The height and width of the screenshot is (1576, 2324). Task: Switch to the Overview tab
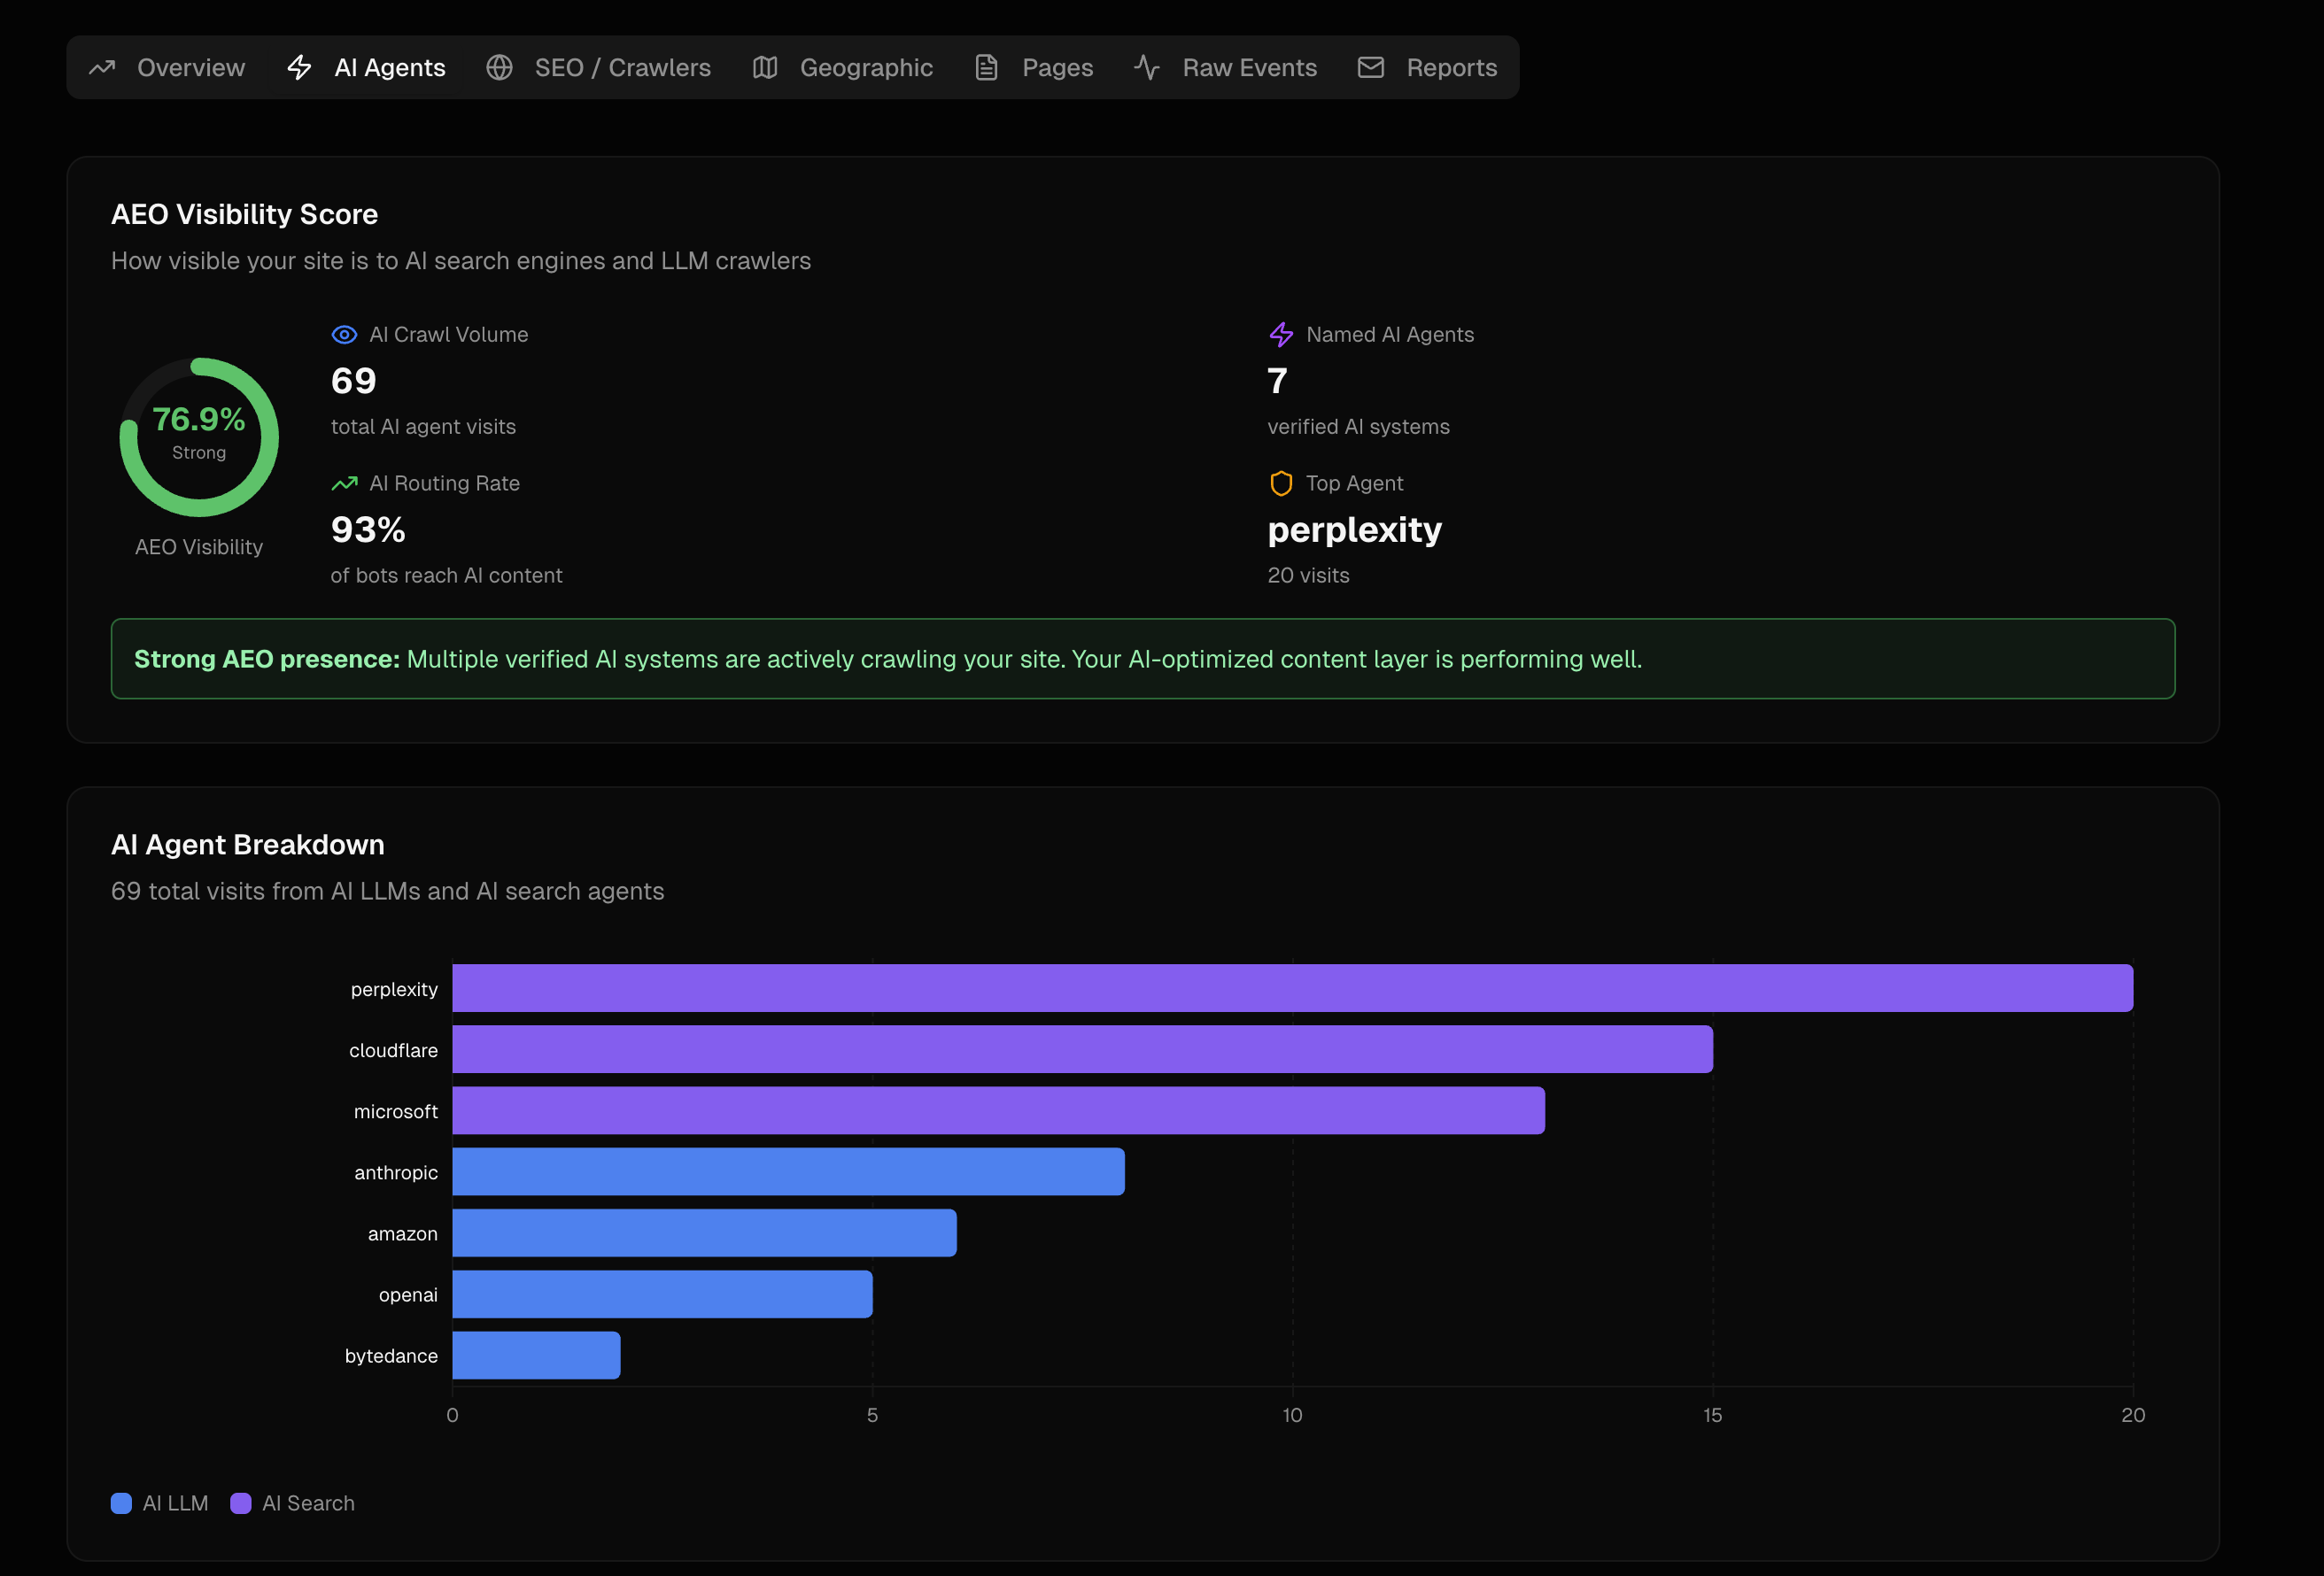166,67
